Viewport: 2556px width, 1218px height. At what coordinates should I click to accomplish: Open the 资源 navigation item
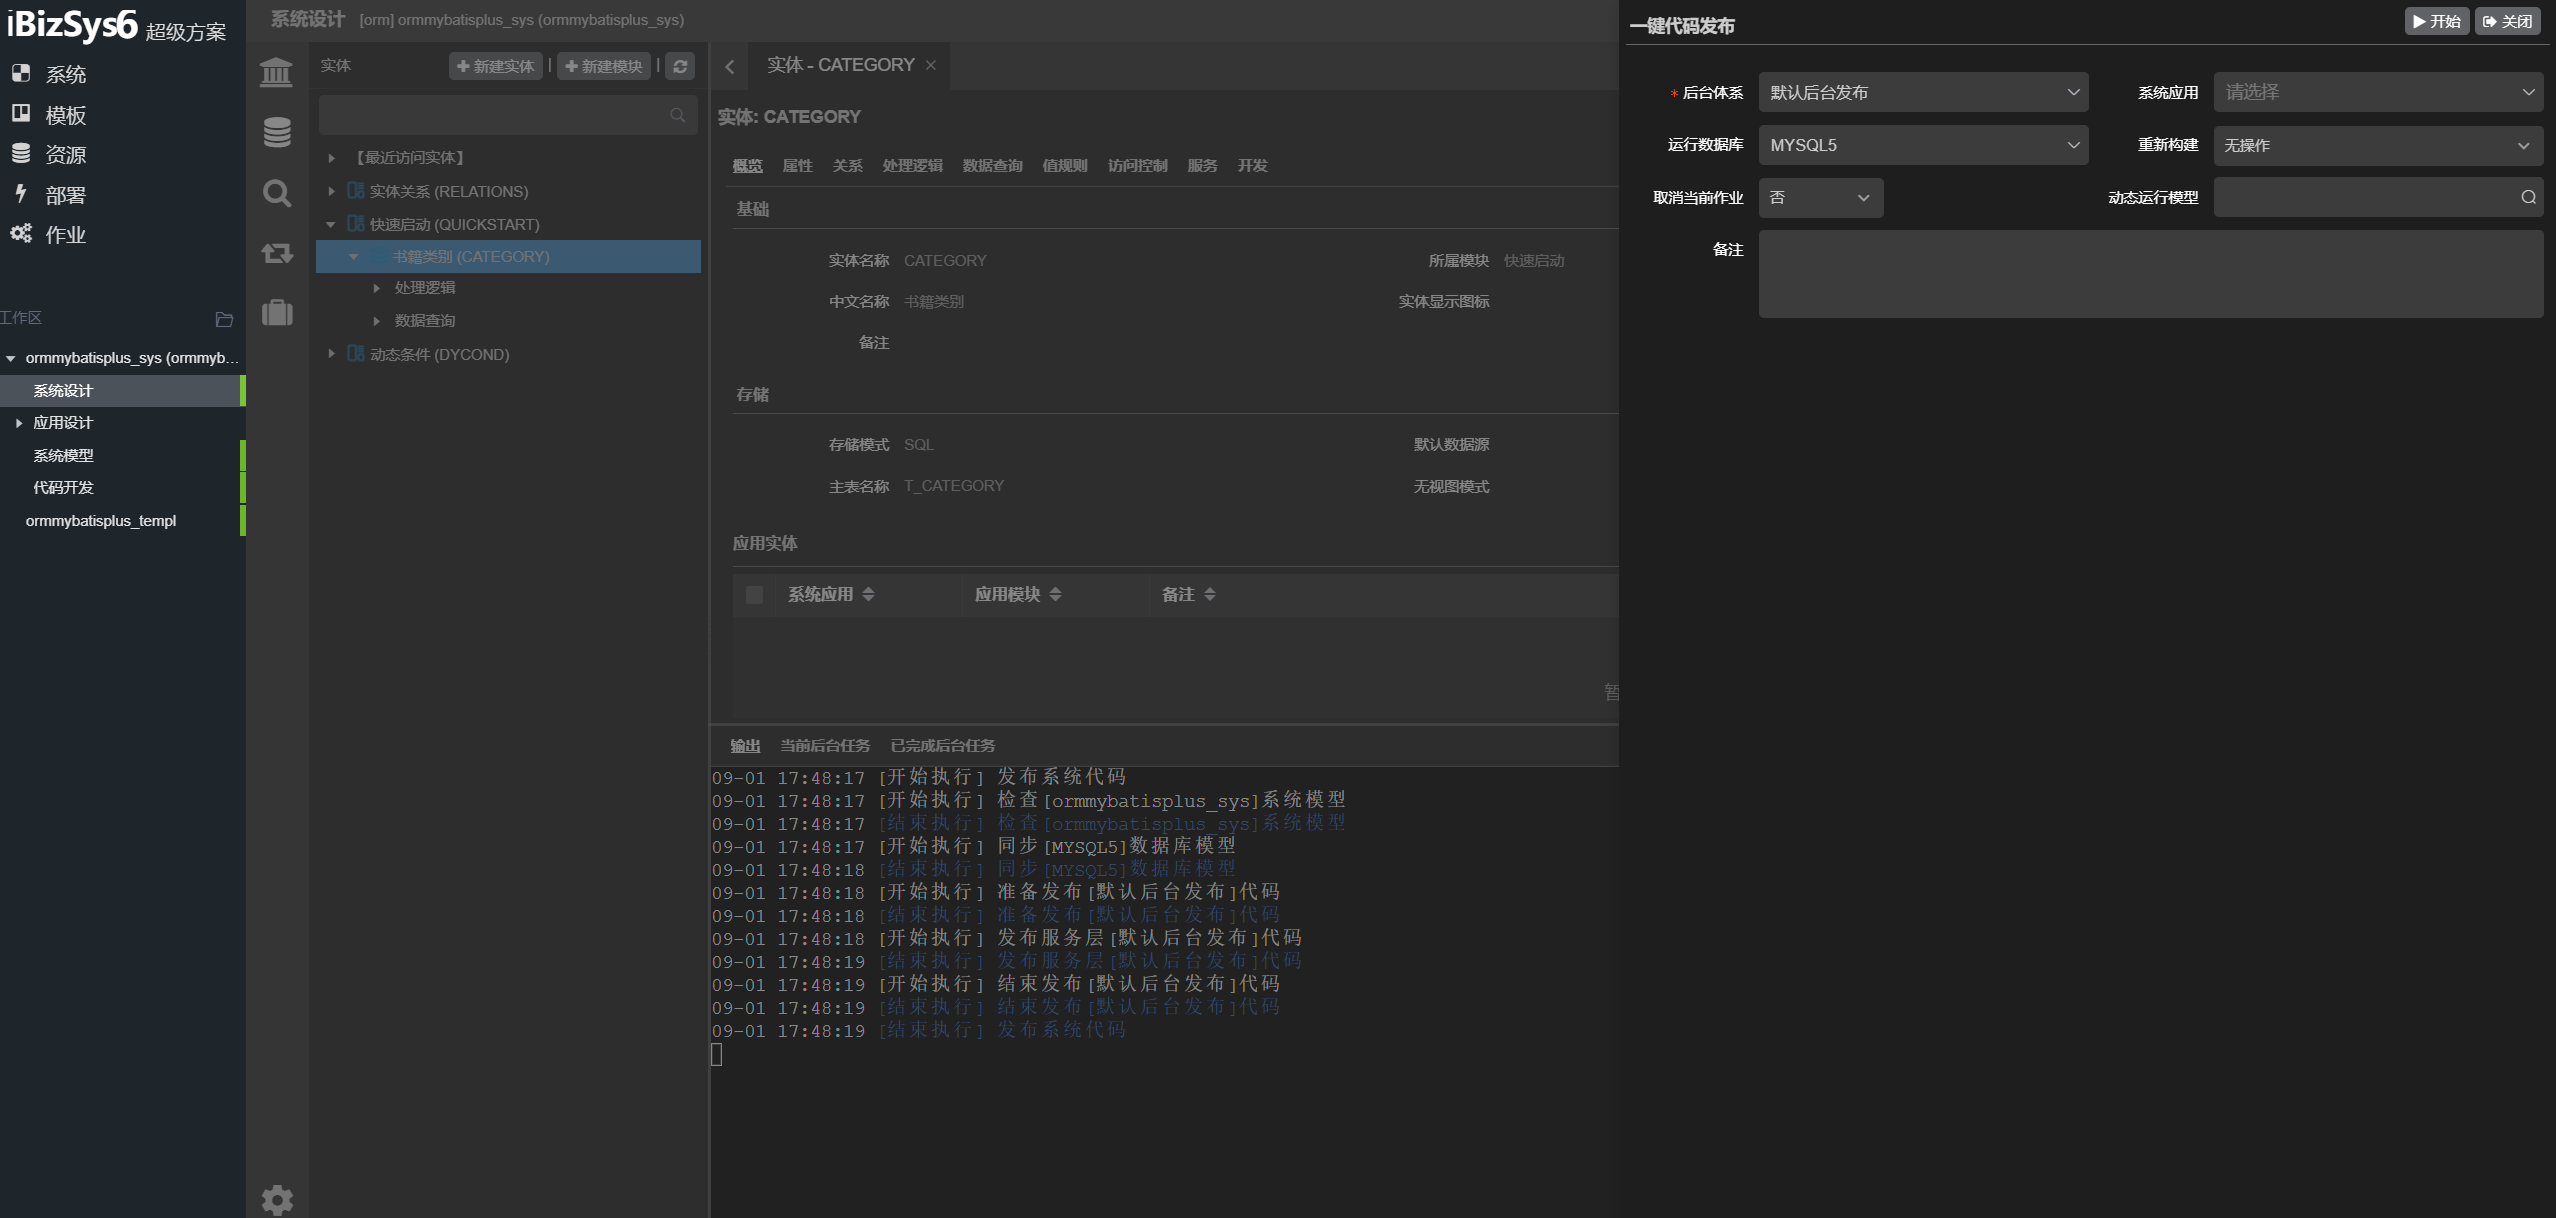coord(48,155)
